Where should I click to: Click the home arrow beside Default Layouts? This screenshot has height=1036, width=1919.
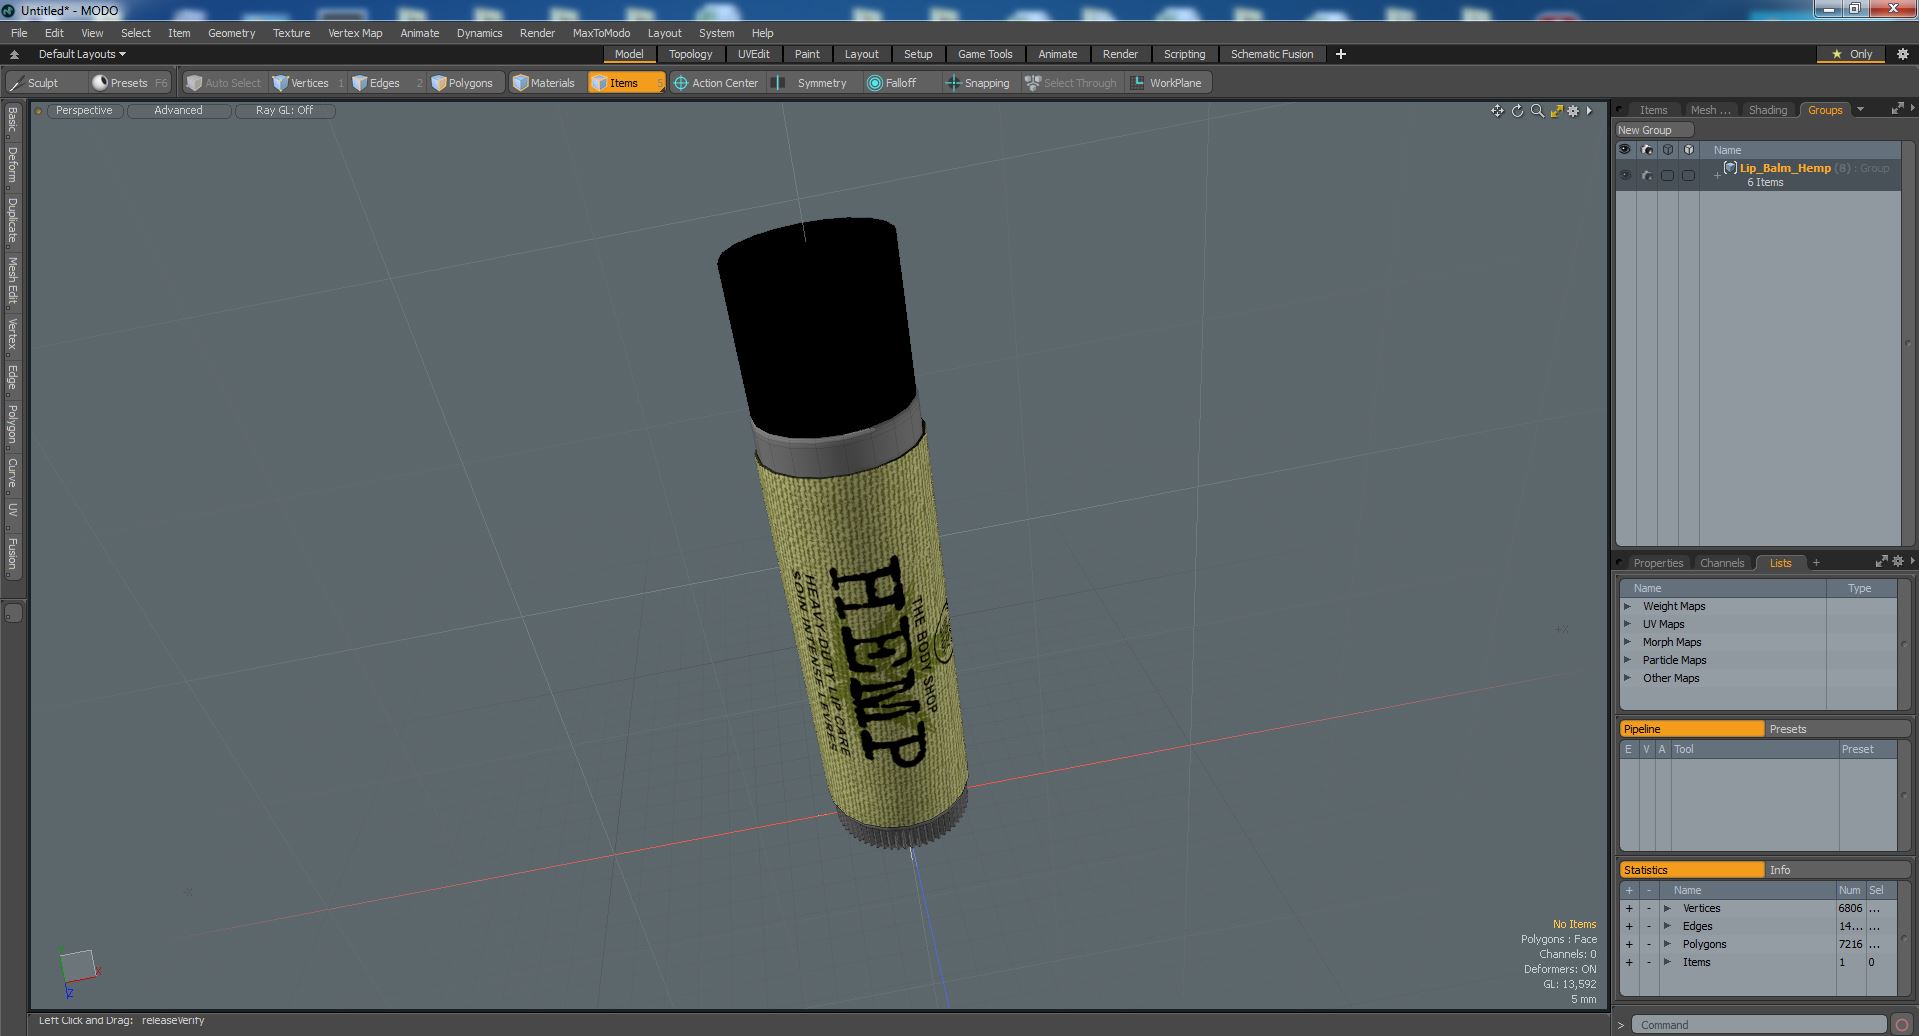(x=15, y=54)
